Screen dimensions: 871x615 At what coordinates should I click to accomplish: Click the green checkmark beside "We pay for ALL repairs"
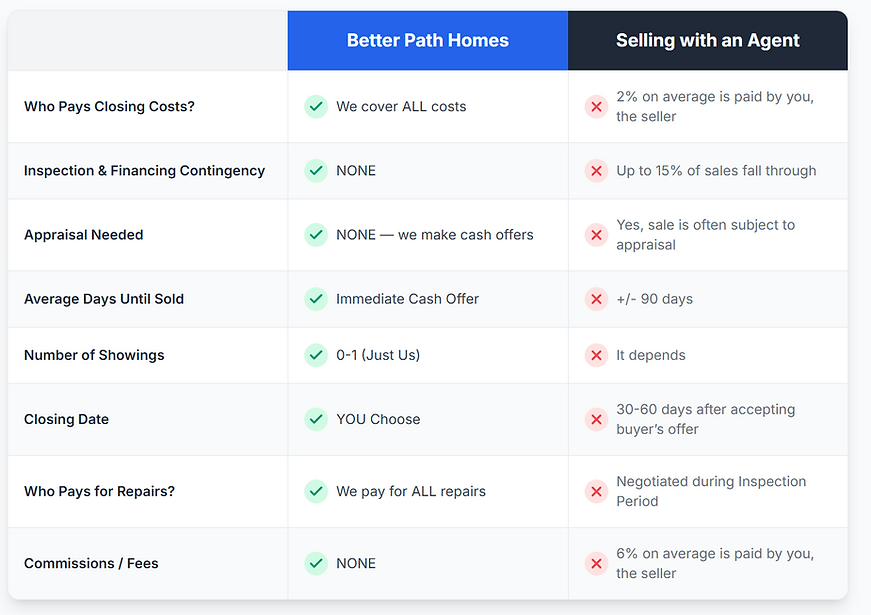click(x=316, y=491)
